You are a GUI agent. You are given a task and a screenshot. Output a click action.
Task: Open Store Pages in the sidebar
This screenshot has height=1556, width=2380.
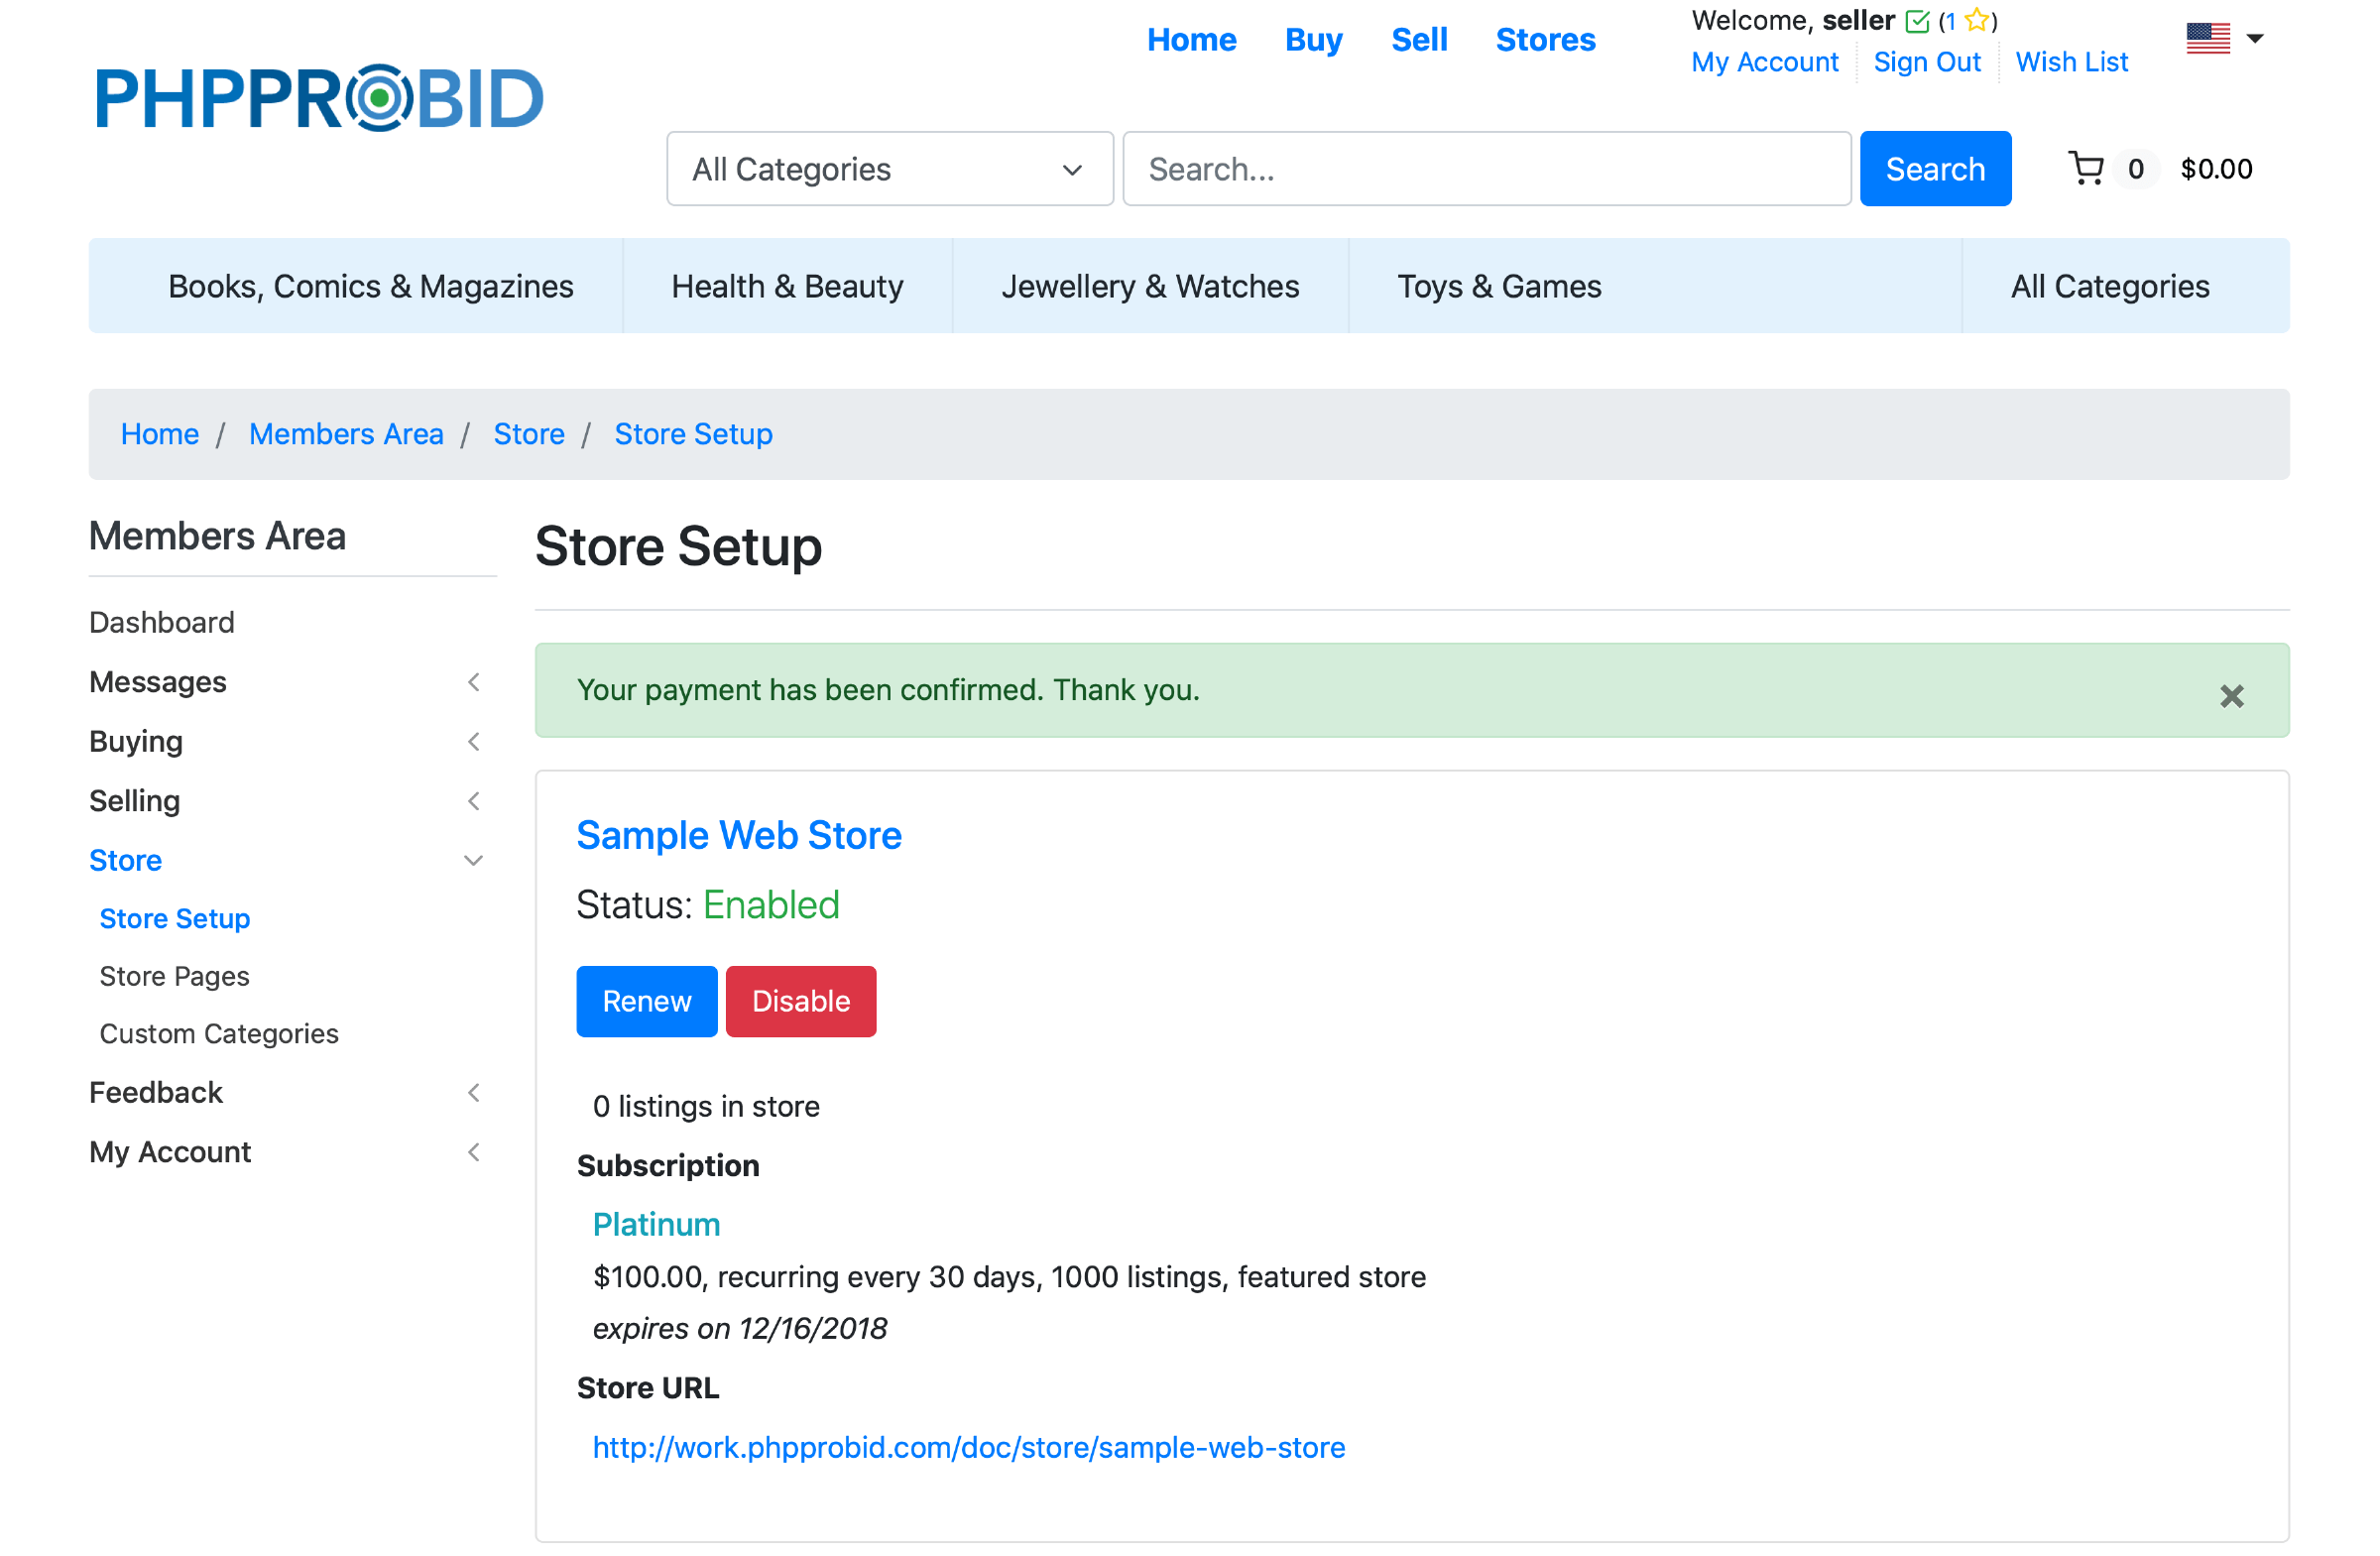[x=175, y=976]
